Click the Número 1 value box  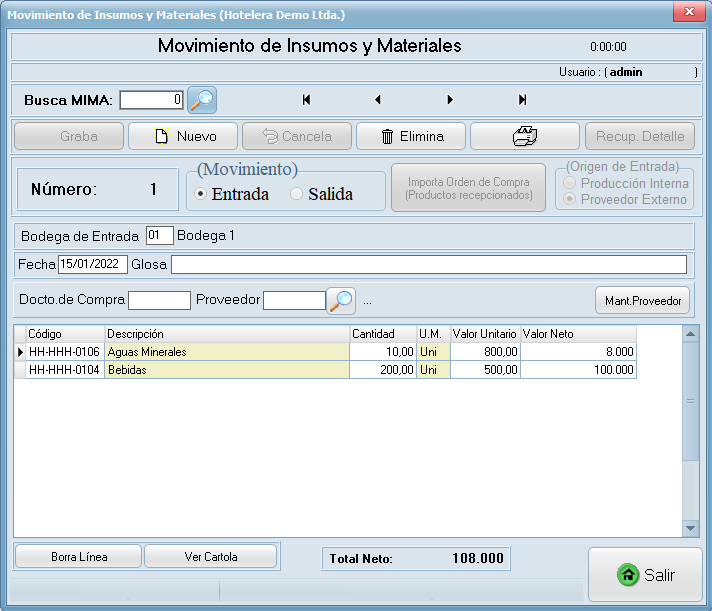pos(98,189)
